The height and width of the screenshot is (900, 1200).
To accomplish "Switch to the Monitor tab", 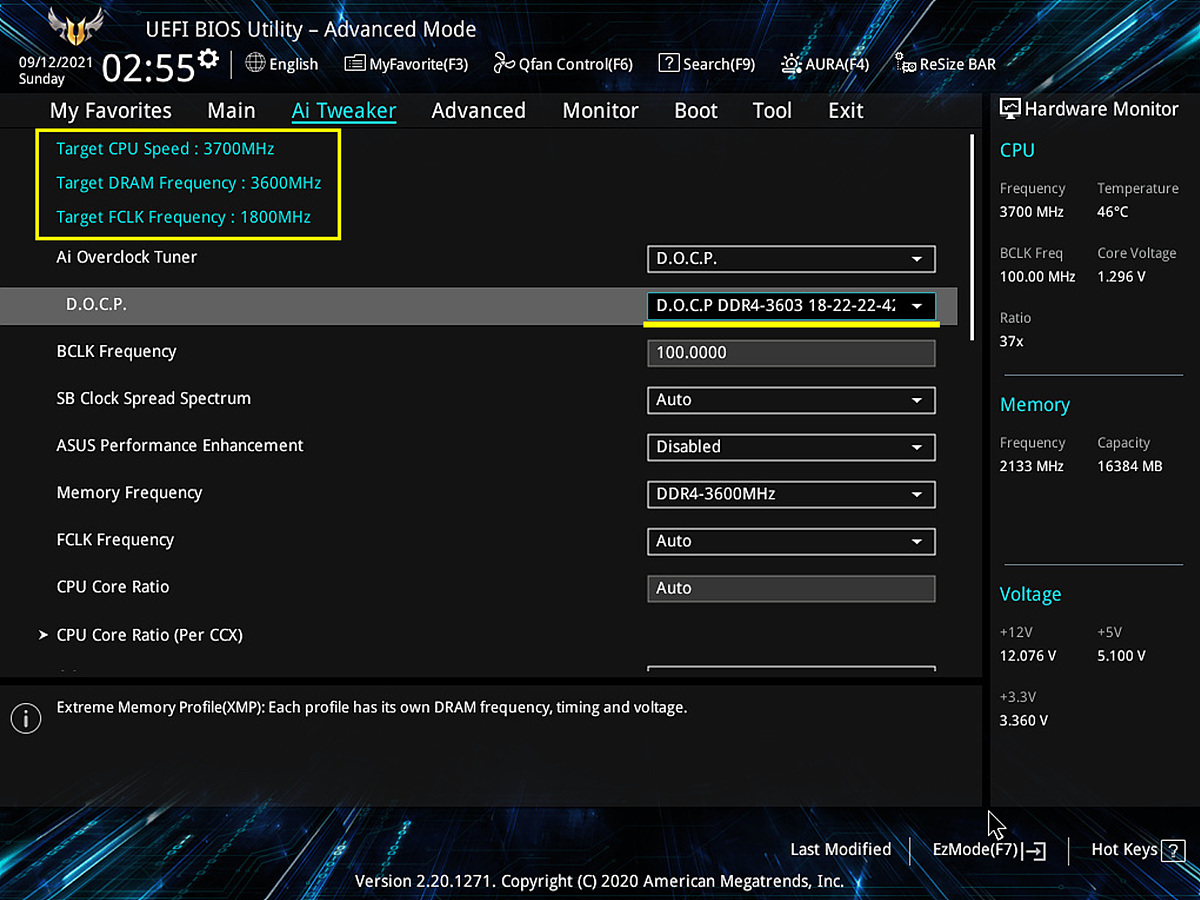I will (600, 111).
